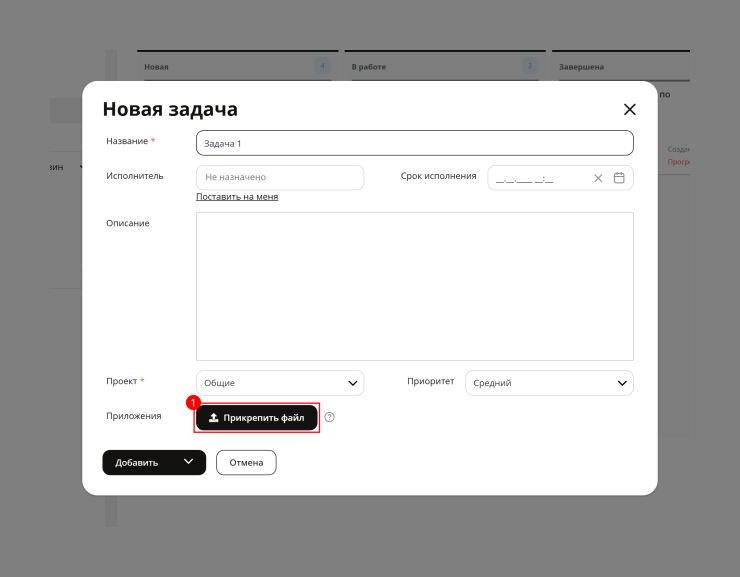Expand the Проект dropdown Общие
The width and height of the screenshot is (740, 577).
point(280,383)
